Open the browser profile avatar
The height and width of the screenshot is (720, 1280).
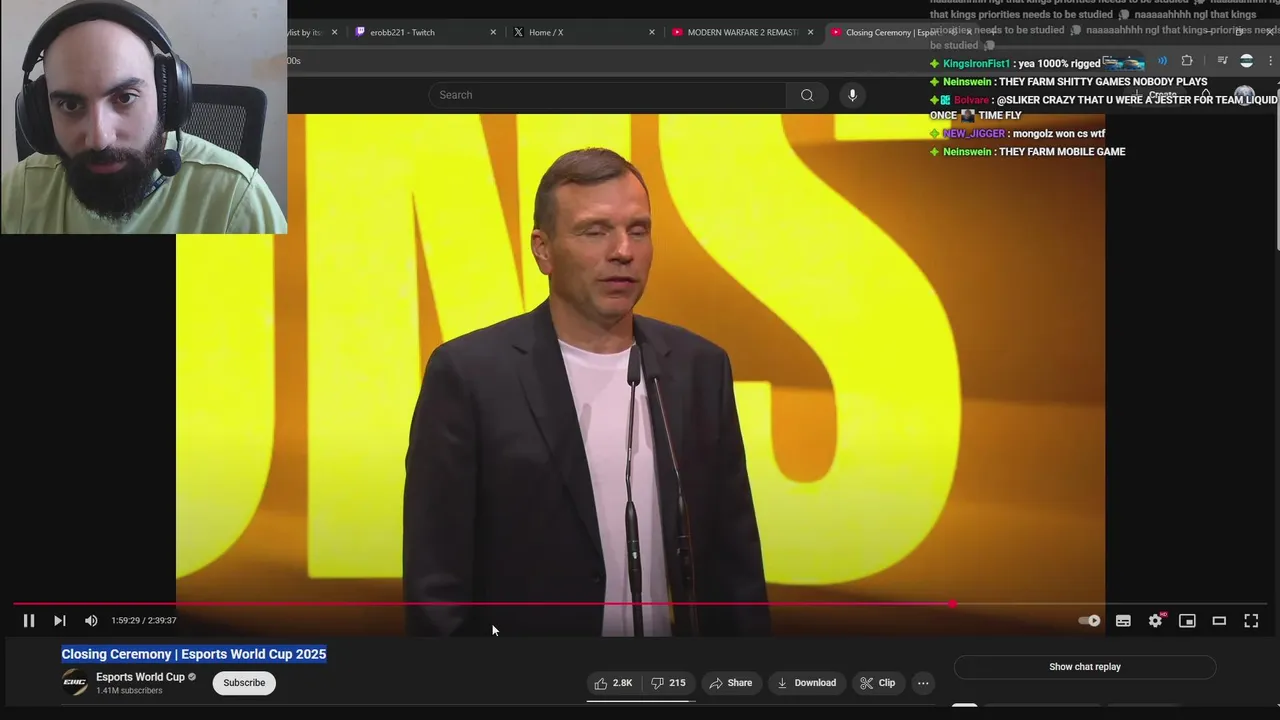pos(1246,61)
